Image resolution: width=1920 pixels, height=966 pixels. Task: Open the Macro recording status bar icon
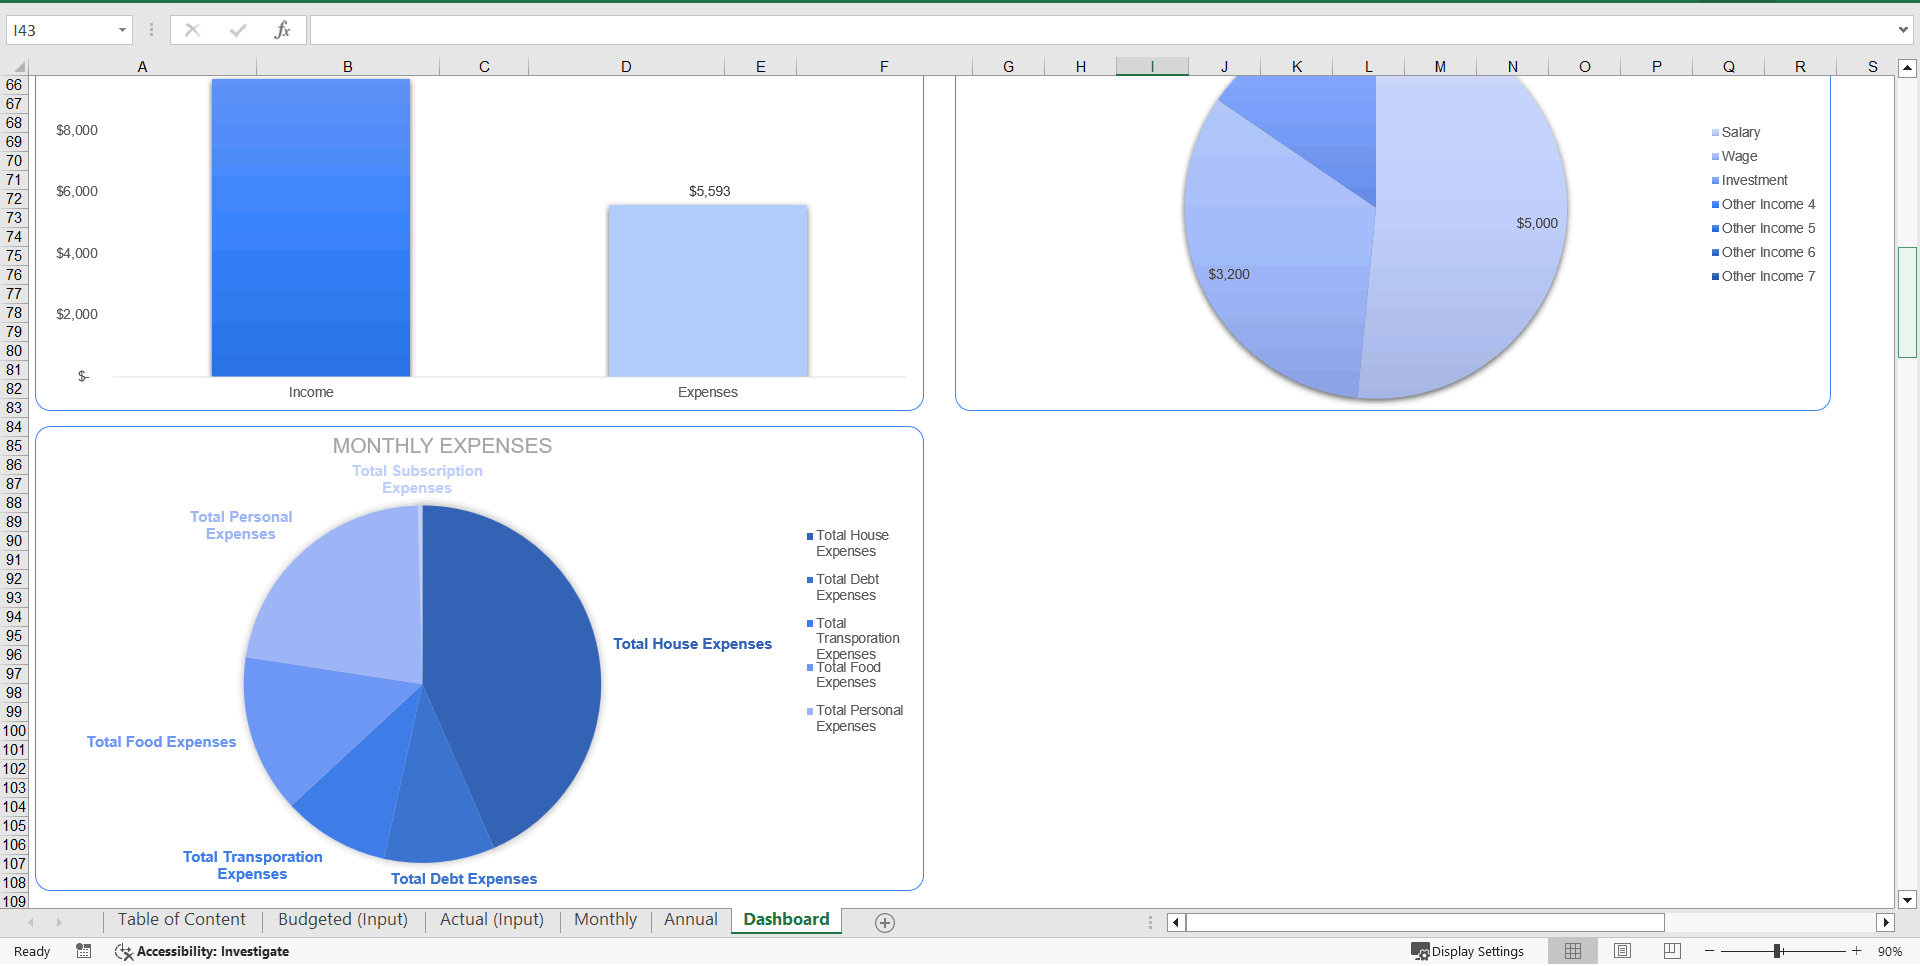click(x=84, y=951)
